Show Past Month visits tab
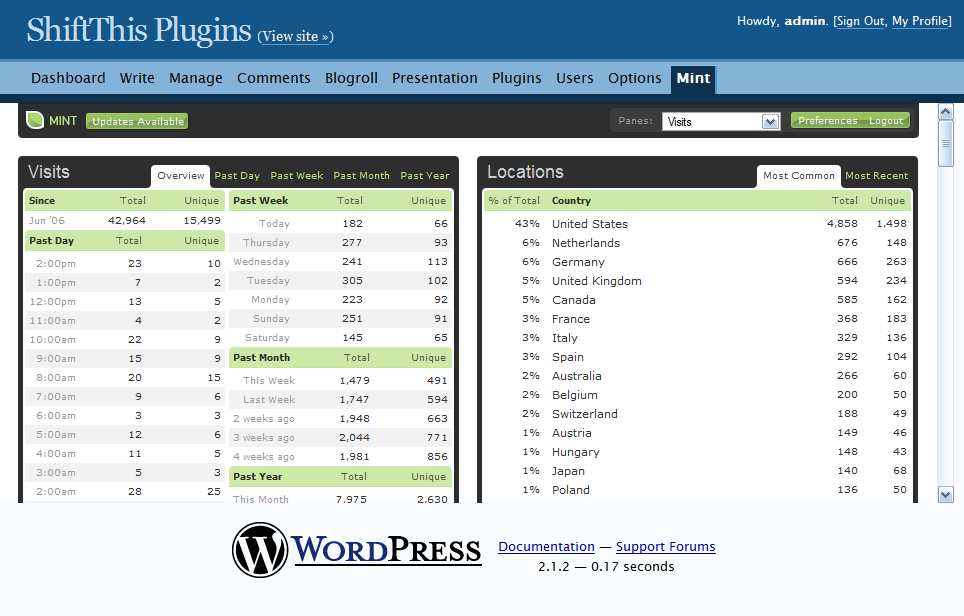Image resolution: width=964 pixels, height=616 pixels. [x=362, y=176]
